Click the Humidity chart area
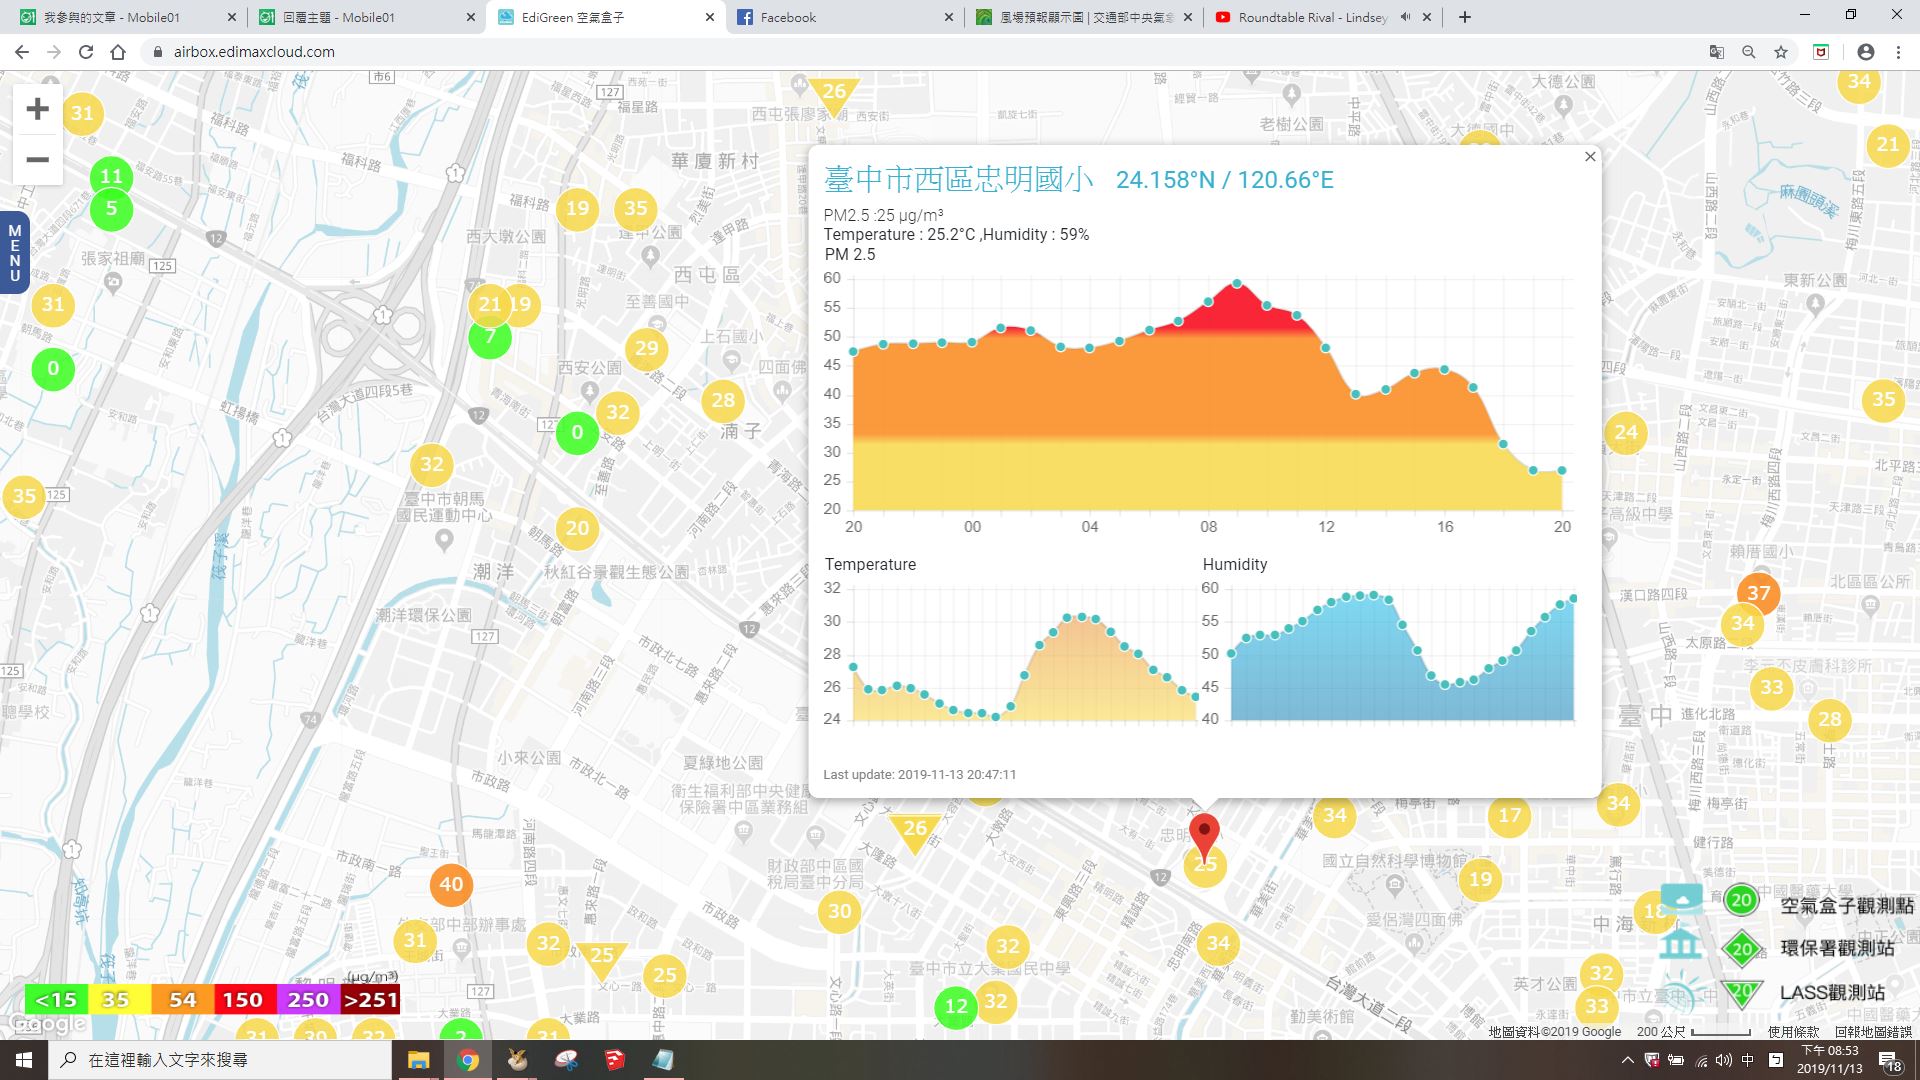 [1402, 655]
